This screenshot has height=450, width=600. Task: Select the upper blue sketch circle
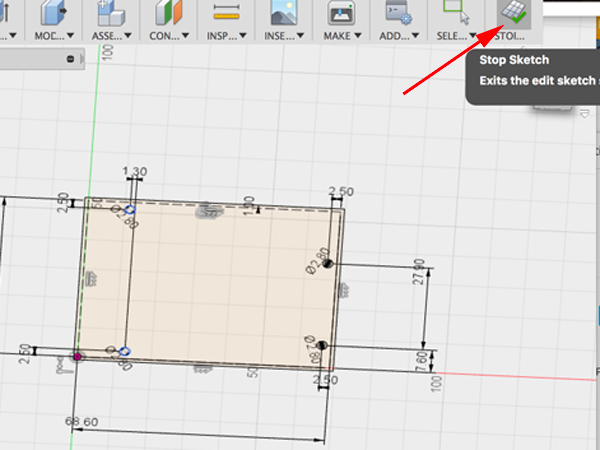pyautogui.click(x=130, y=210)
